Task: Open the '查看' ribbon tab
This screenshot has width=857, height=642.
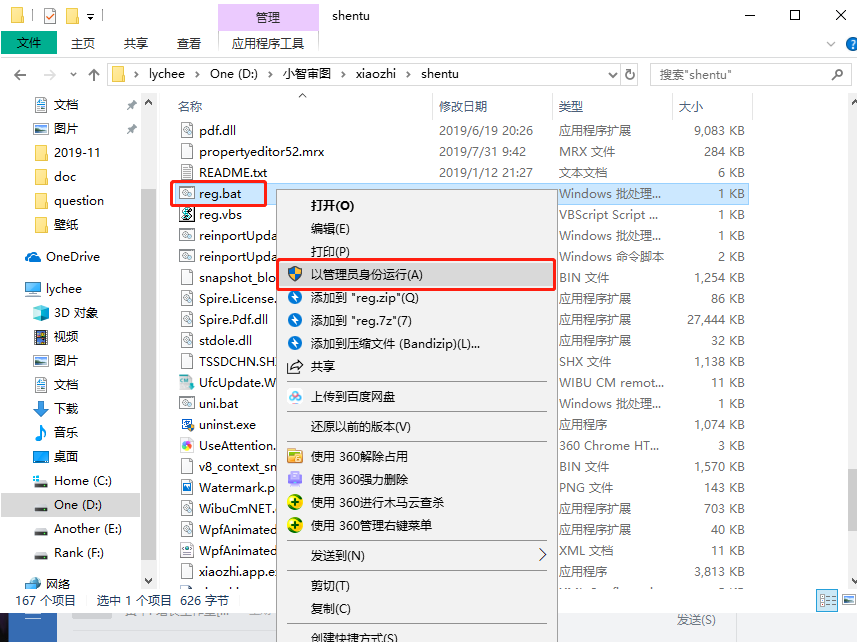Action: (x=188, y=43)
